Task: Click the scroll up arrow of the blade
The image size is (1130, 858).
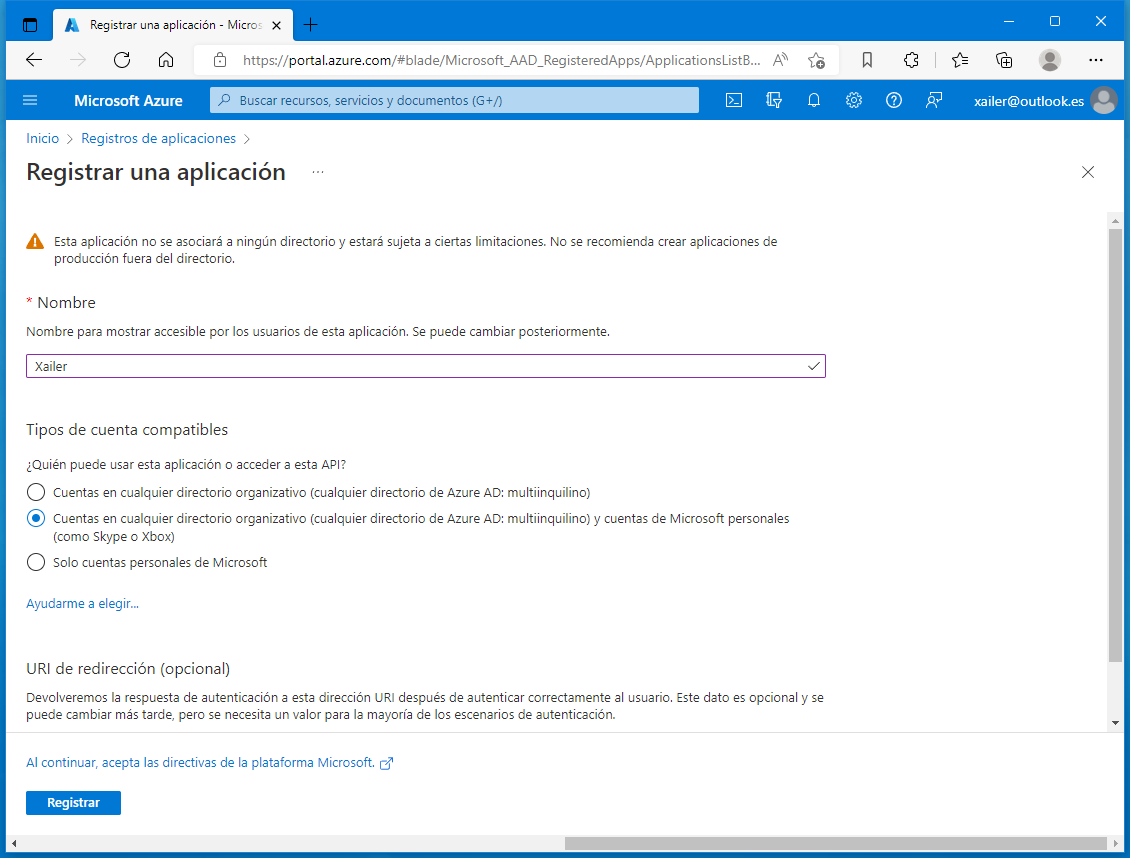Action: pos(1115,221)
